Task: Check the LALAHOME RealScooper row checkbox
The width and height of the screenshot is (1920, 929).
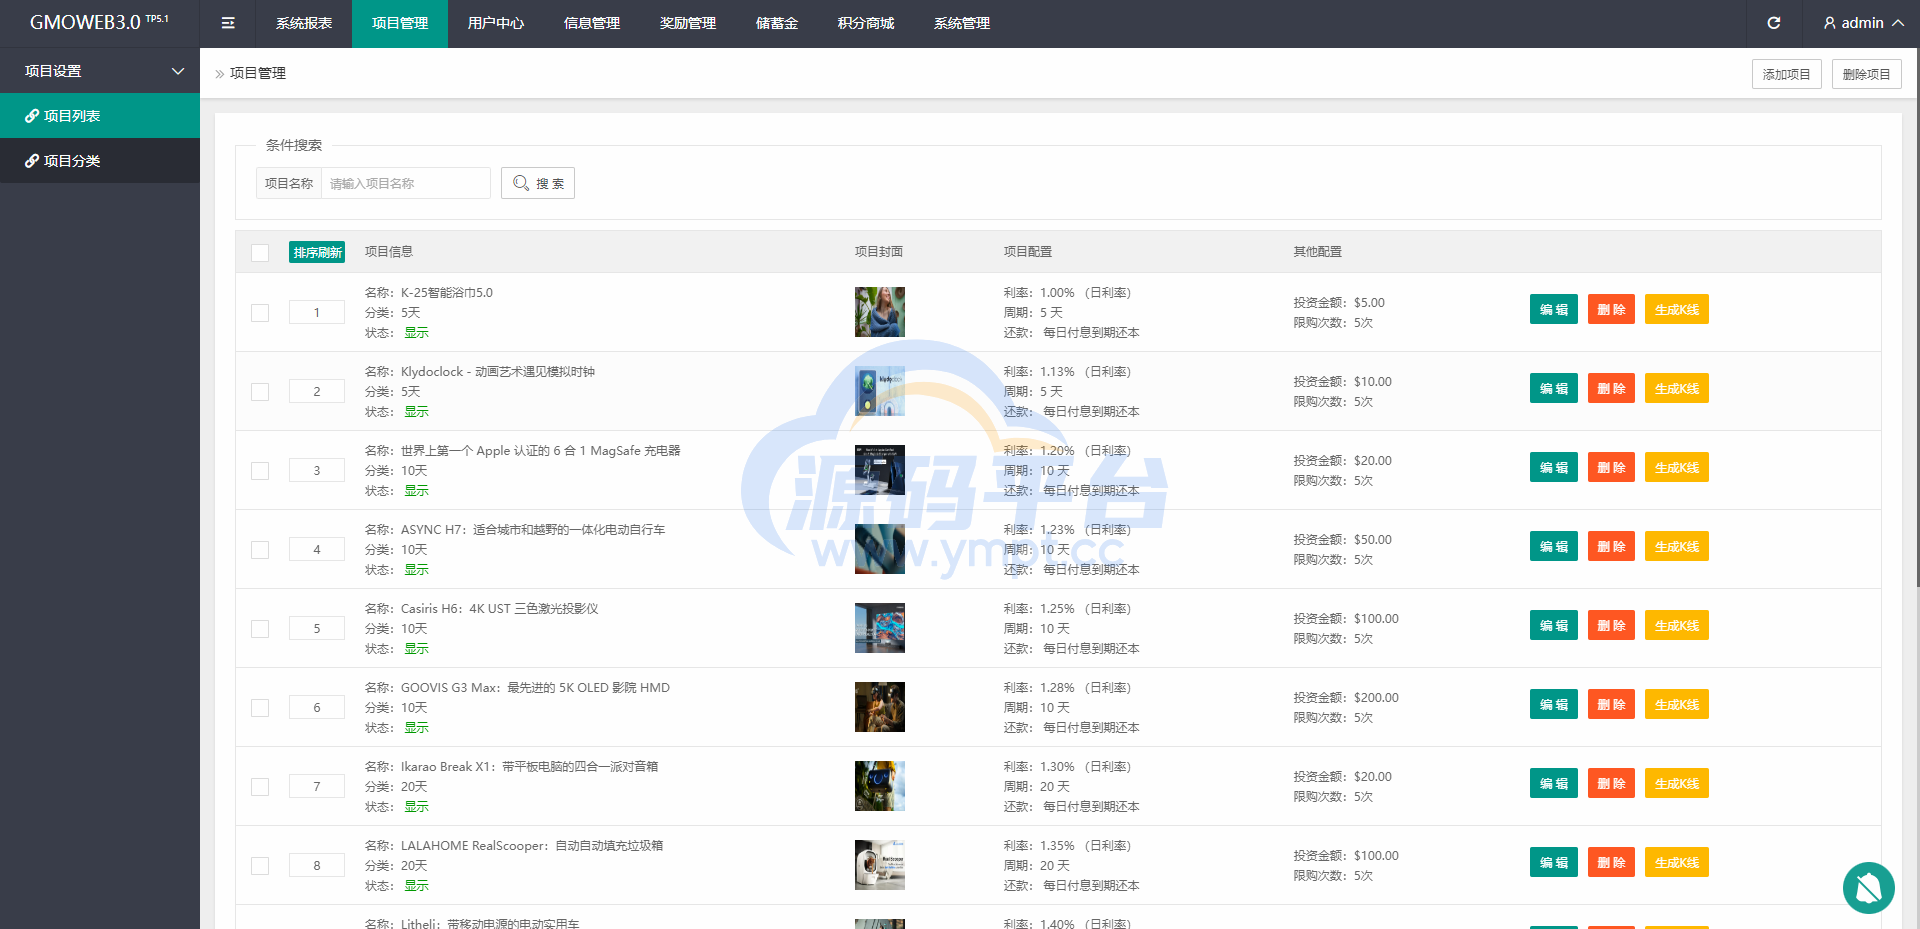Action: 260,866
